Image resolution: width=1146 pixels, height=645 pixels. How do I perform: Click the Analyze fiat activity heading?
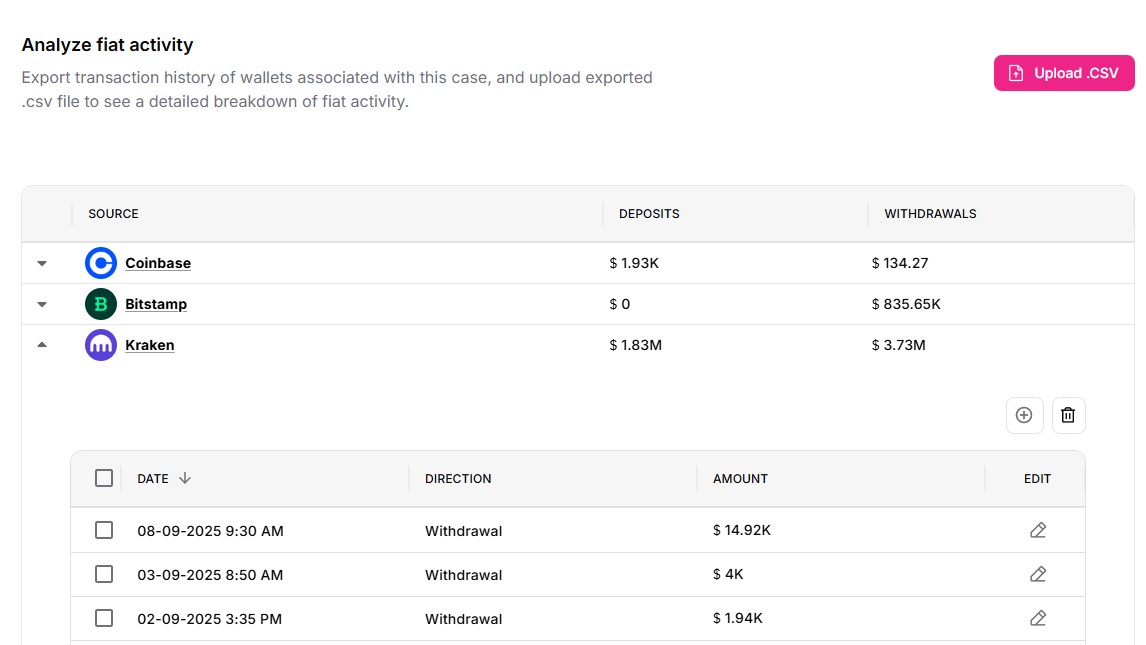[x=107, y=45]
